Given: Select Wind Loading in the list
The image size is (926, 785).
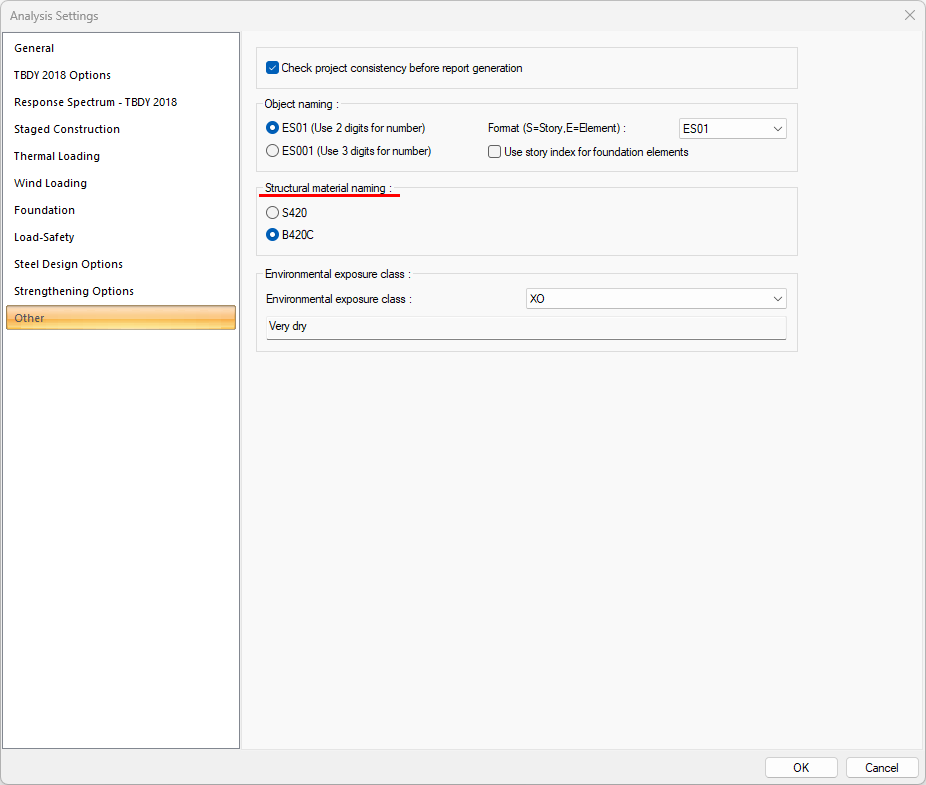Looking at the screenshot, I should [x=50, y=183].
